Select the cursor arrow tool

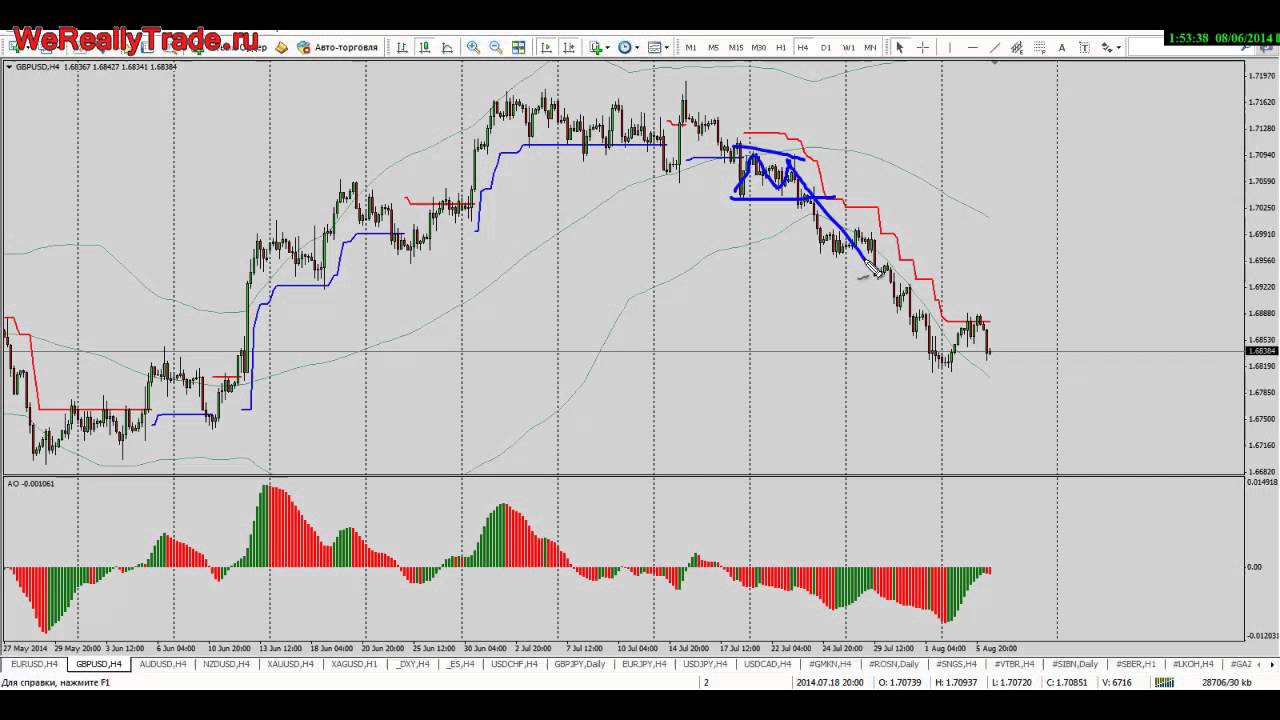point(899,47)
